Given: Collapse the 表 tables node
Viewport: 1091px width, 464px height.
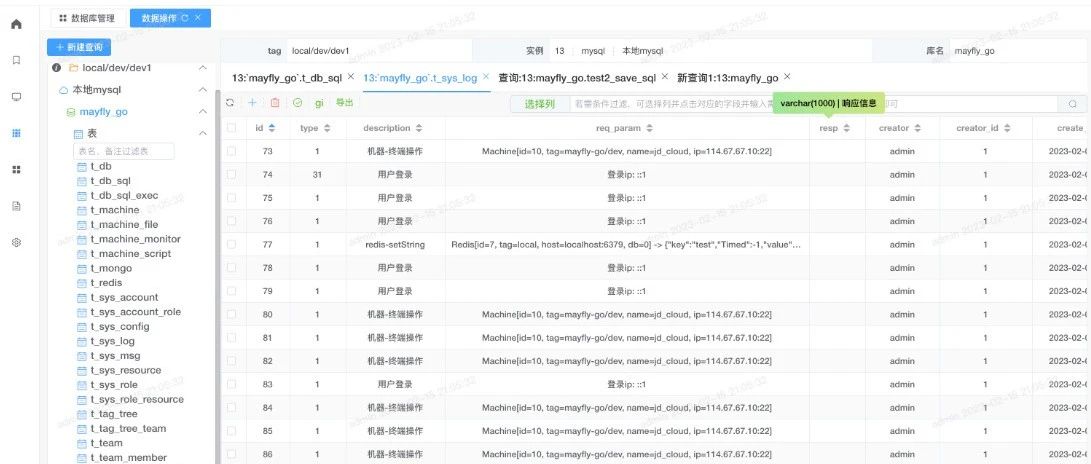Looking at the screenshot, I should 202,133.
